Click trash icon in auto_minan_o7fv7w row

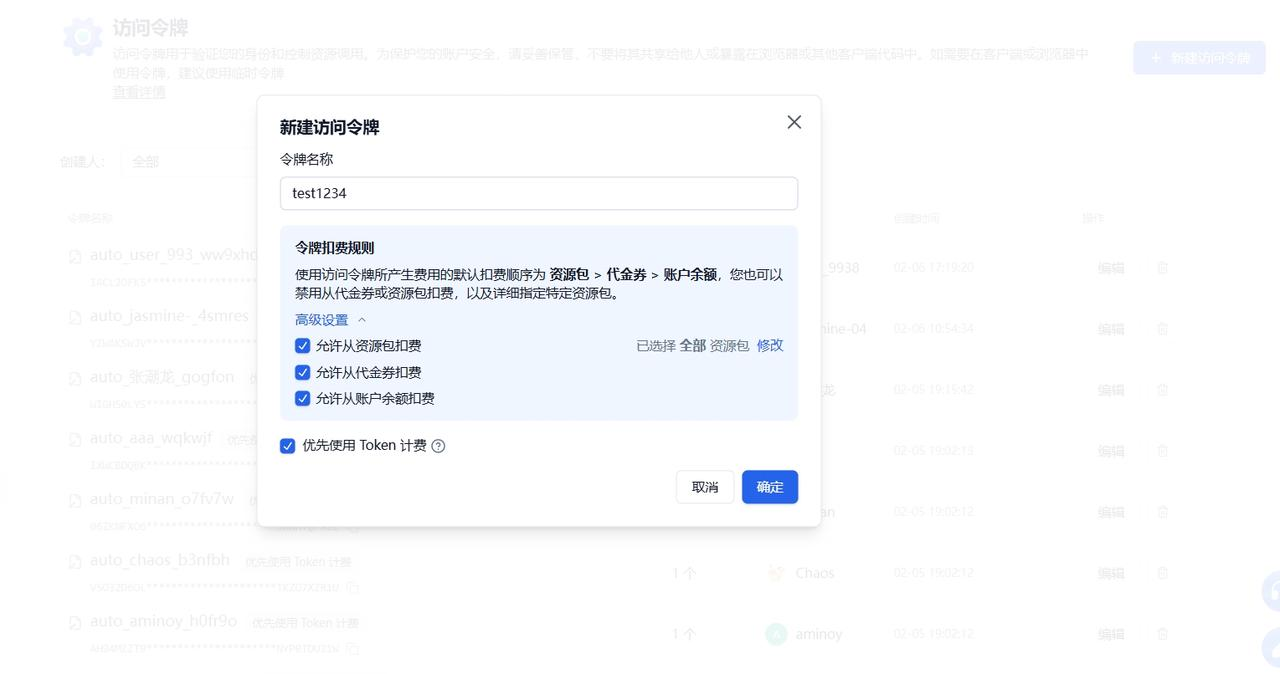click(x=1162, y=512)
